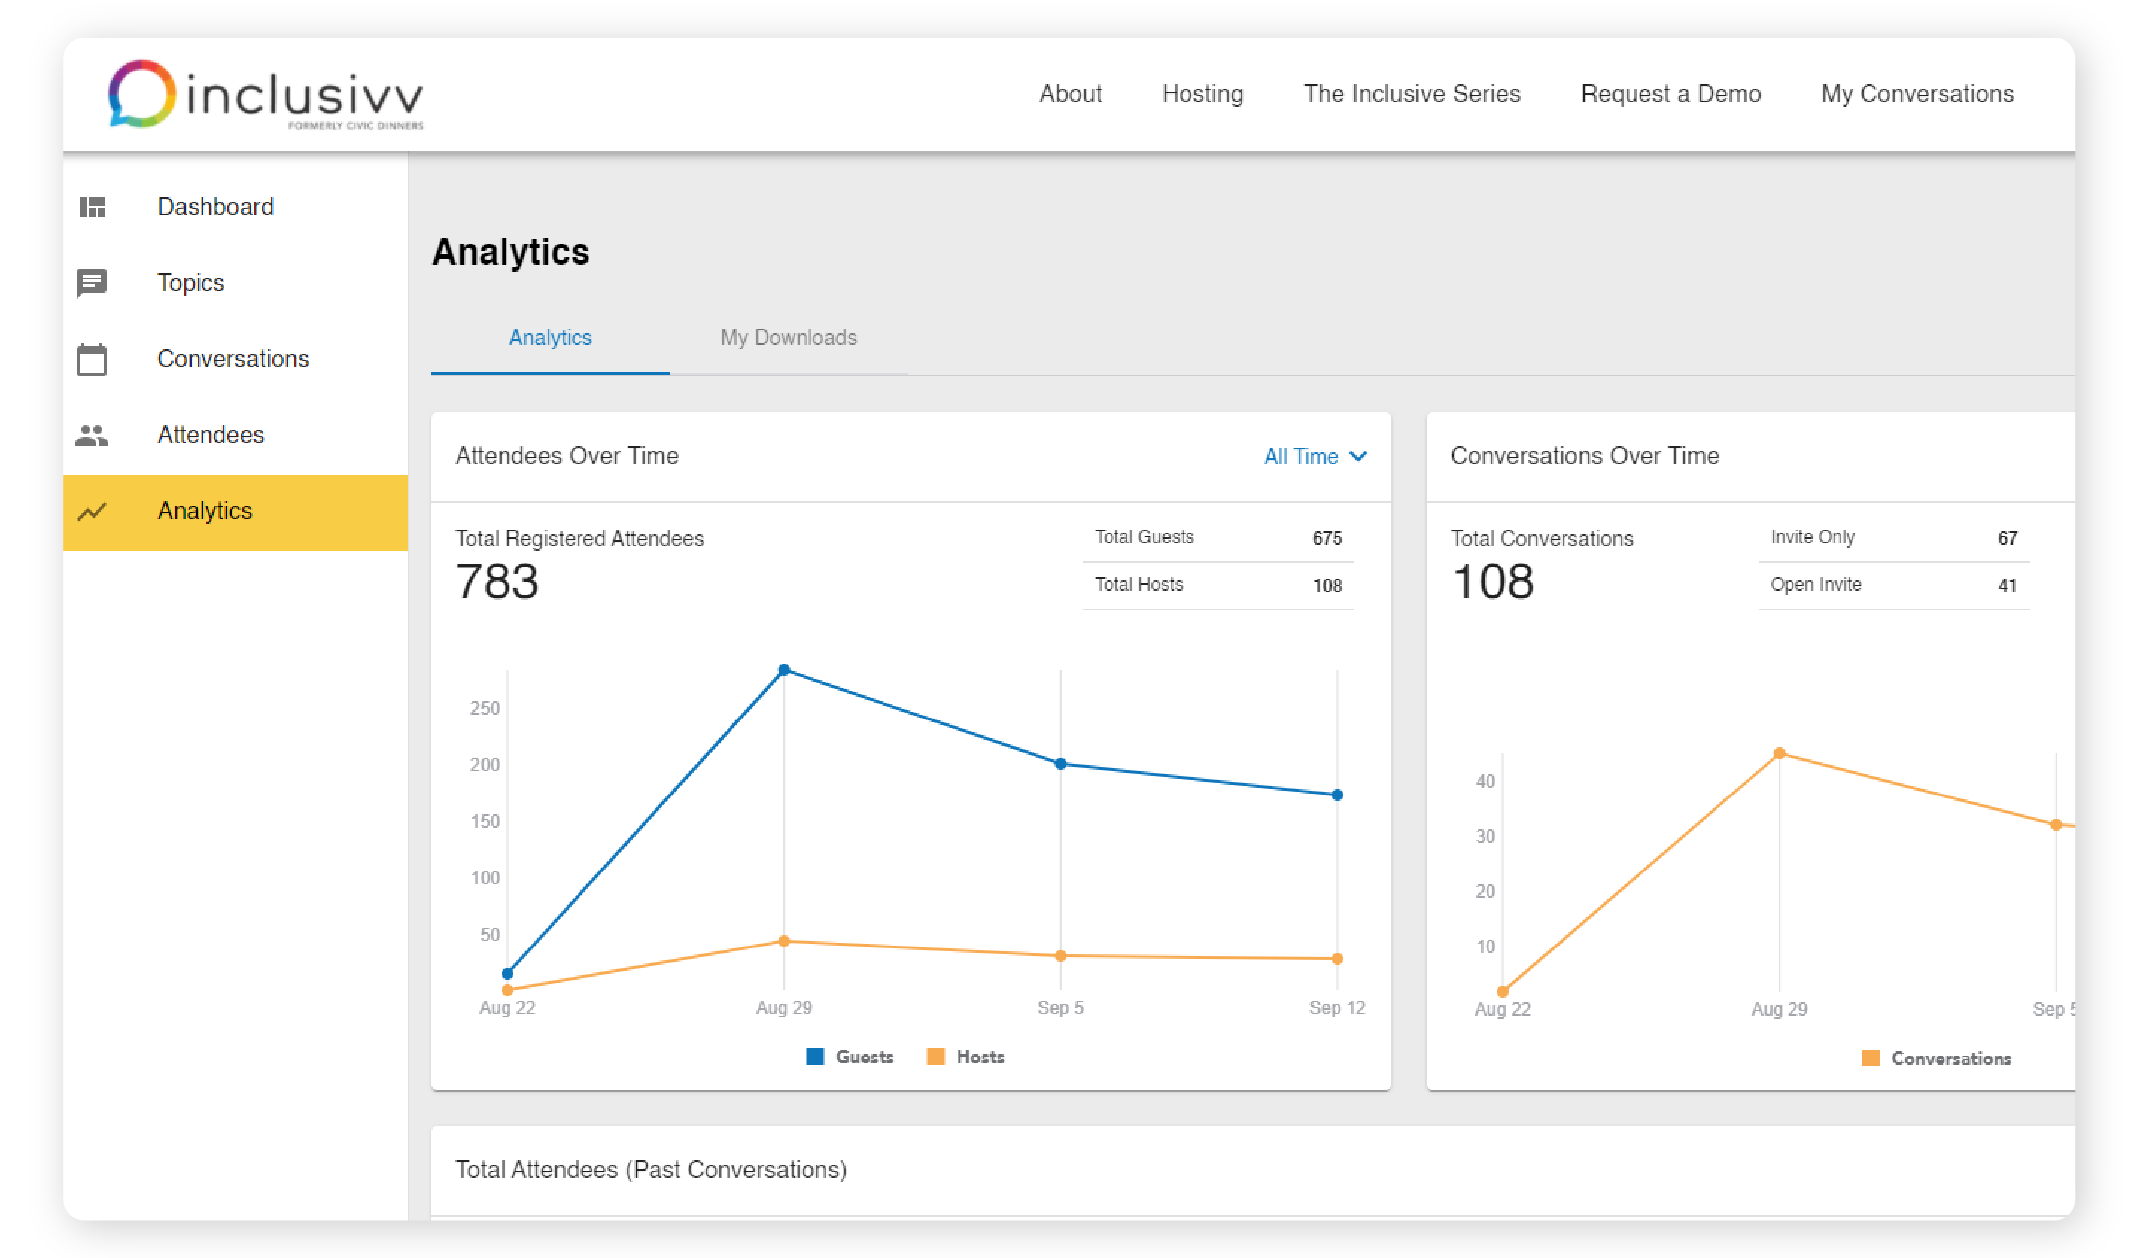Click the Guests Sep 12 data point
This screenshot has height=1258, width=2138.
1337,795
